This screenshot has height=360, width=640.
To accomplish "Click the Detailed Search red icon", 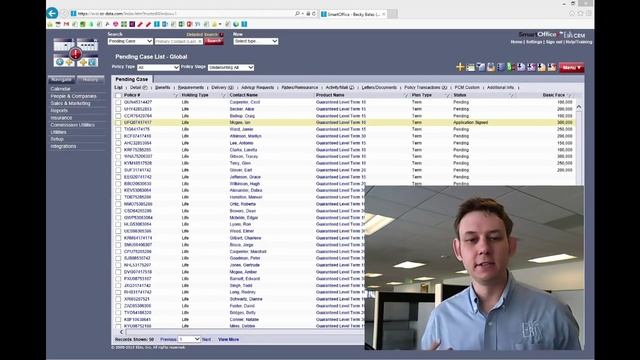I will [221, 35].
